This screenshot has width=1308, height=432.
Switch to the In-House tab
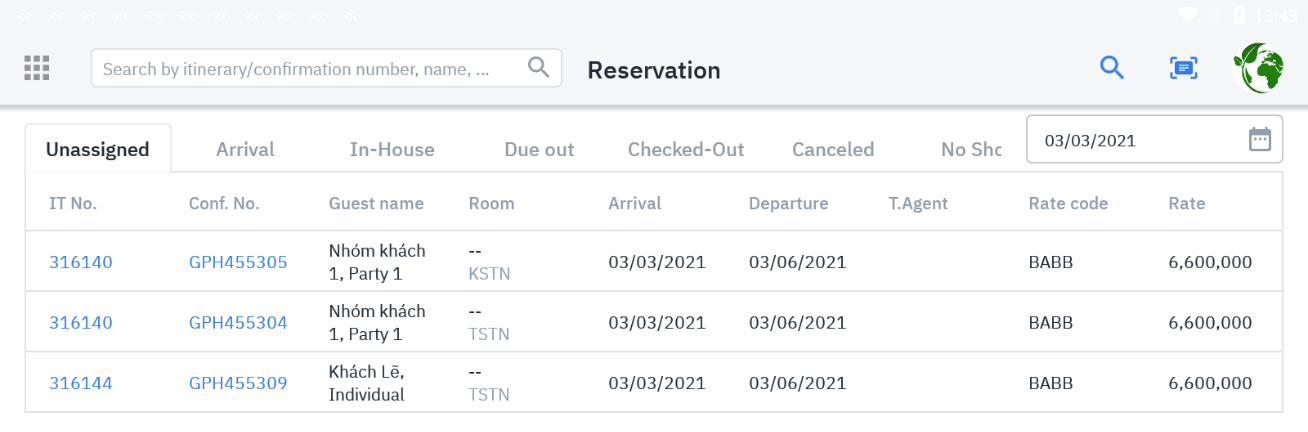(392, 150)
